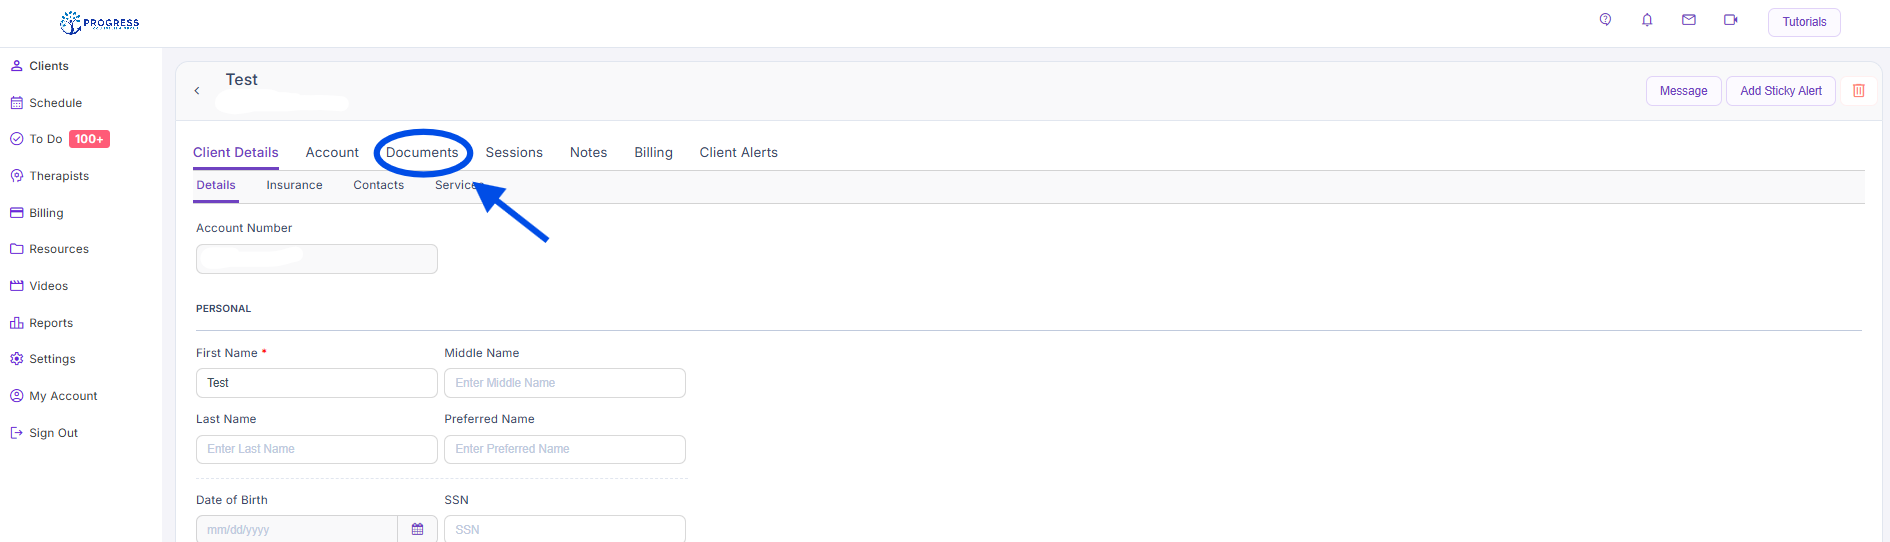Open the mail envelope icon
The width and height of the screenshot is (1890, 542).
[1689, 20]
